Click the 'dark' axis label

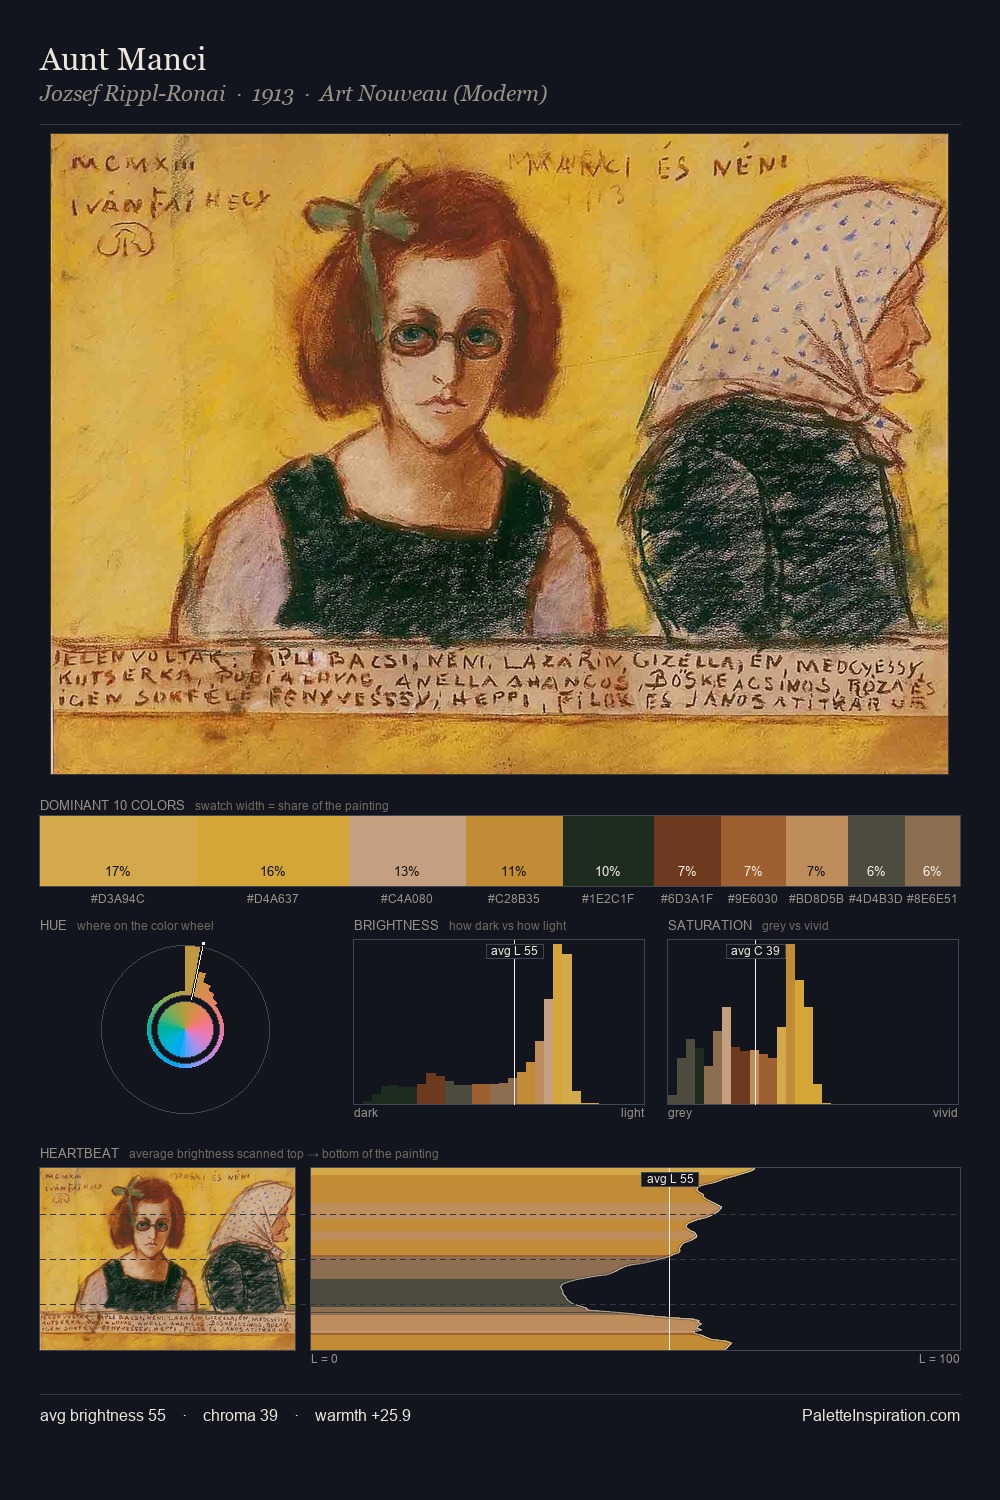(366, 1113)
